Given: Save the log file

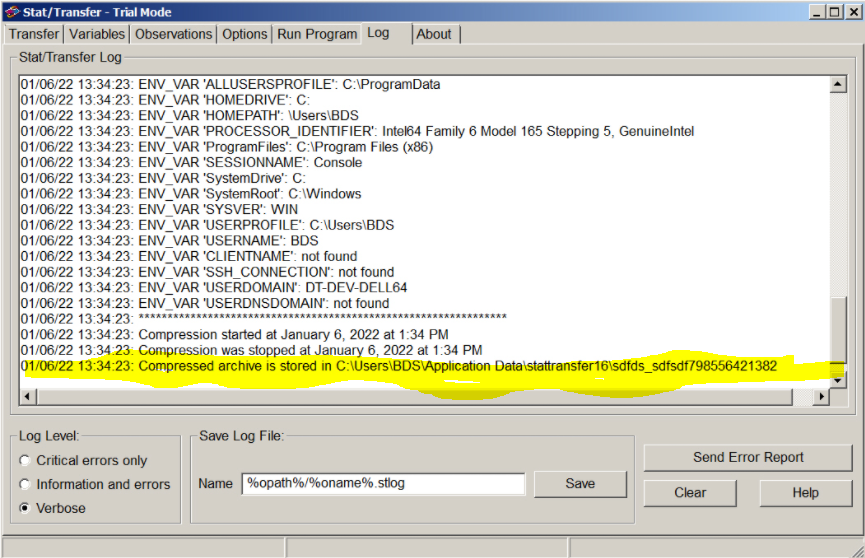Looking at the screenshot, I should coord(580,483).
